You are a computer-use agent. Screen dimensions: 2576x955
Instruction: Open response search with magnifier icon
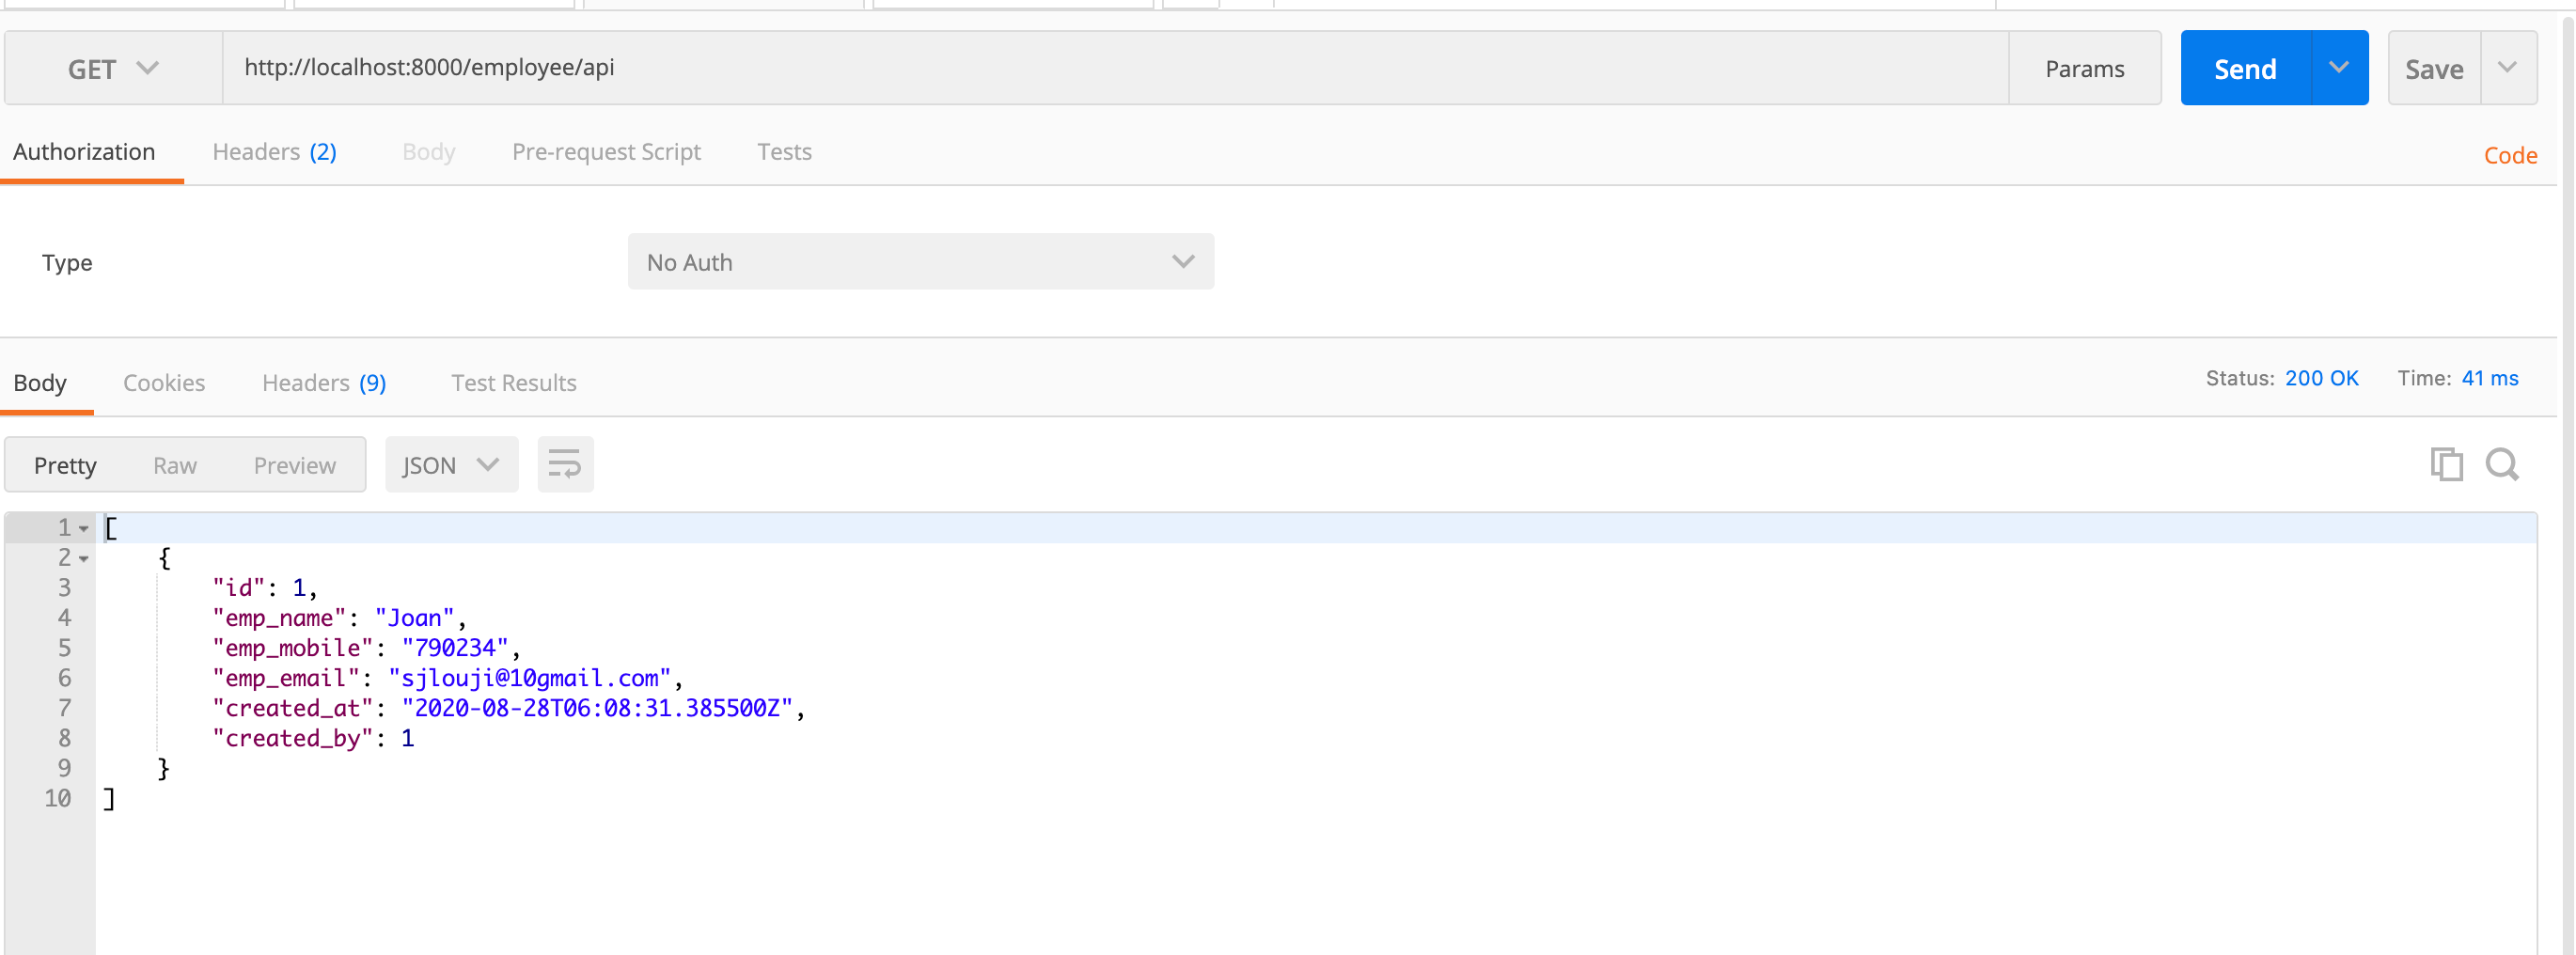(2503, 464)
